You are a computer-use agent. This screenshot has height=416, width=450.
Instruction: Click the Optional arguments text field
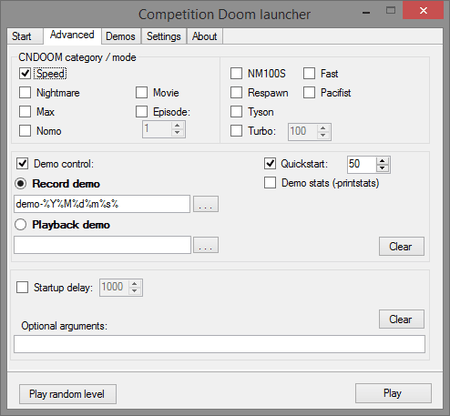[219, 344]
